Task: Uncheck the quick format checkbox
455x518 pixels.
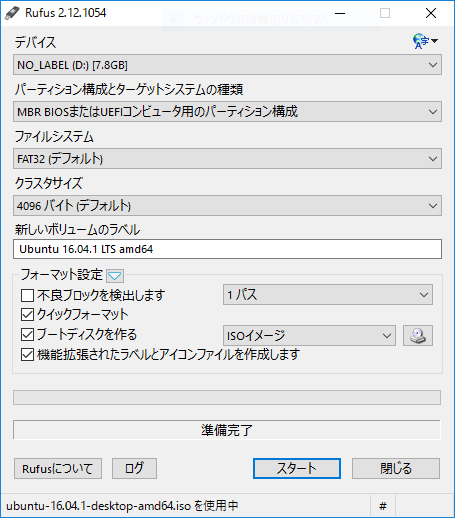Action: tap(27, 314)
